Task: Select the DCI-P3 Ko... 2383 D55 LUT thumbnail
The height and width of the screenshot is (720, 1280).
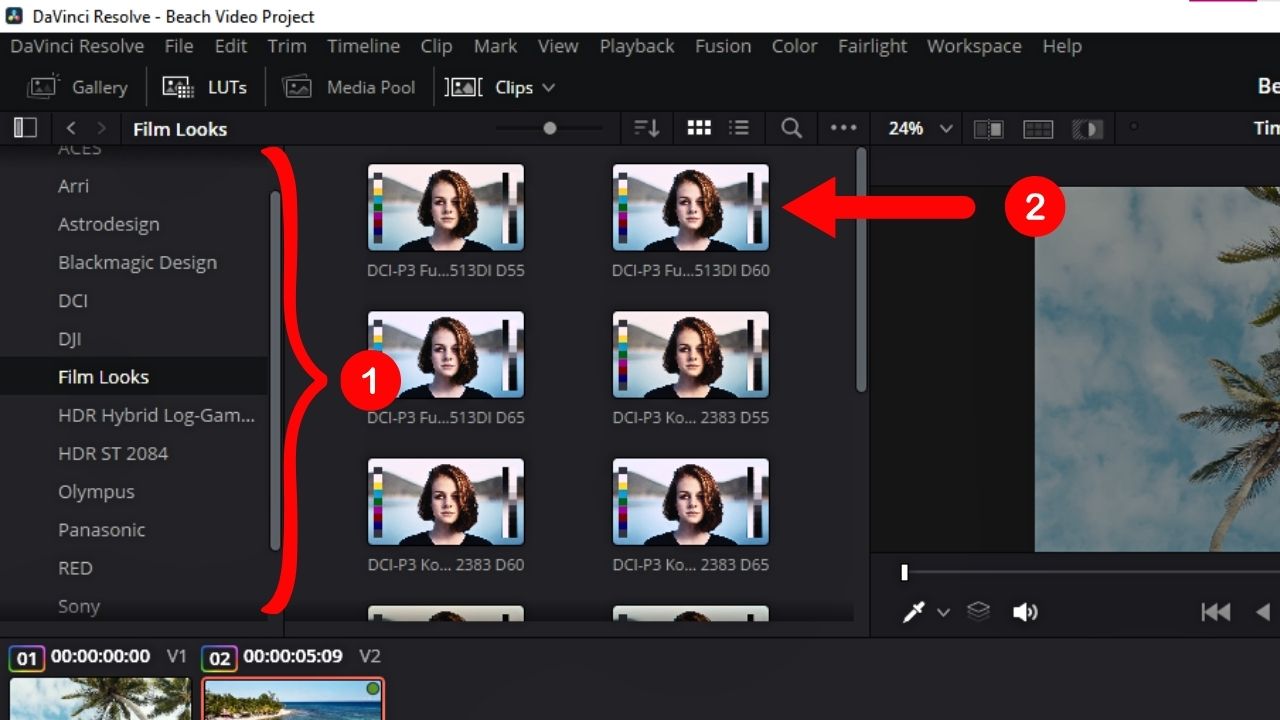Action: 691,354
